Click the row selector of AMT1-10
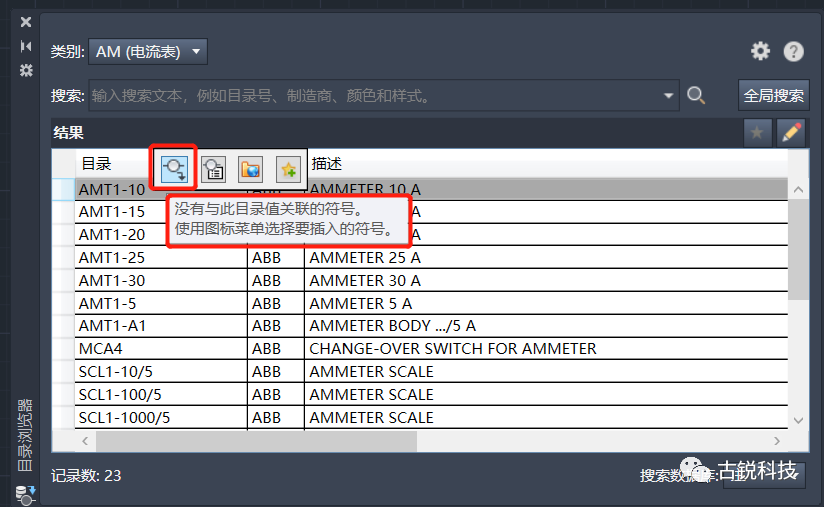Viewport: 824px width, 507px height. click(x=64, y=190)
